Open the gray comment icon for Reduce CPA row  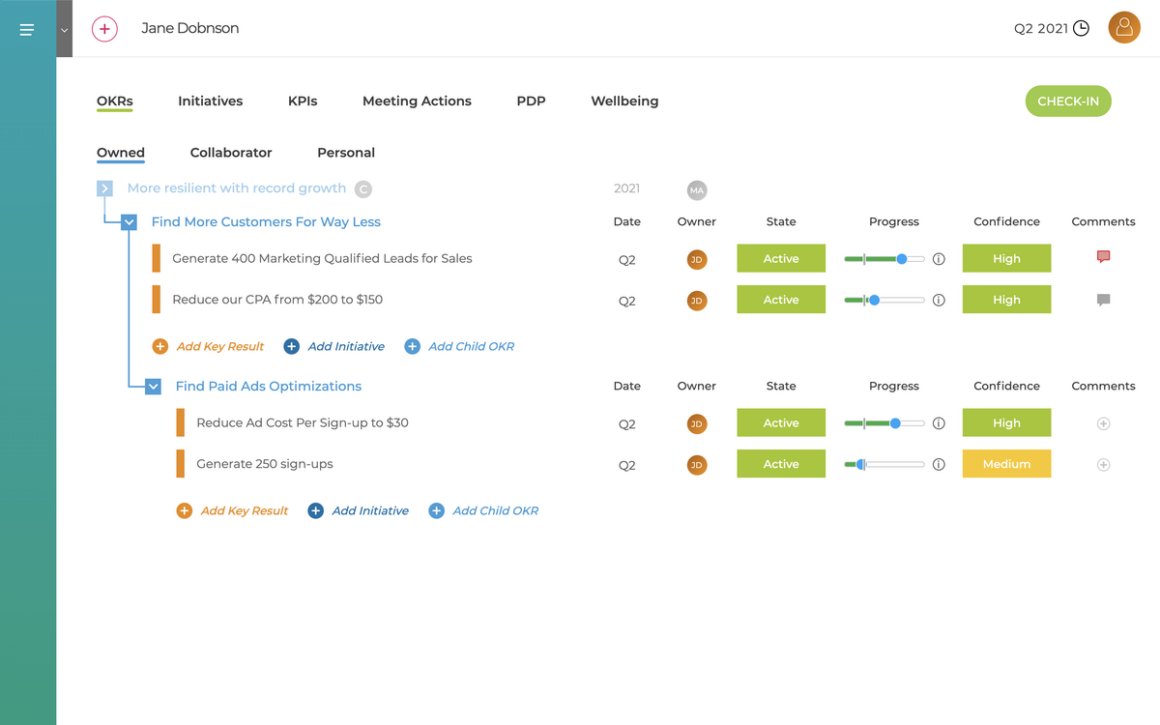pyautogui.click(x=1103, y=297)
